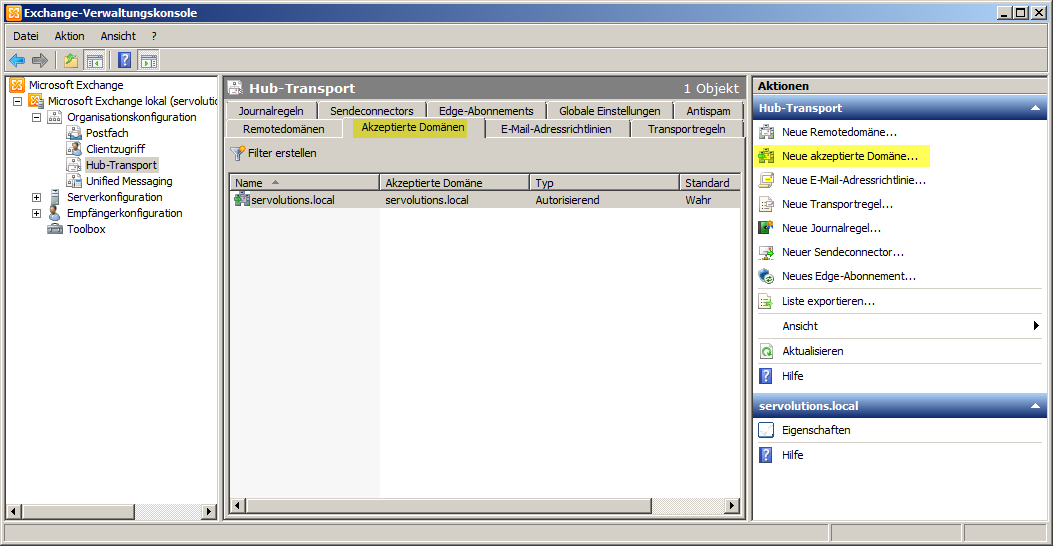Switch to the E-Mail-Adressrichtlinien tab
The image size is (1053, 546).
pyautogui.click(x=556, y=129)
